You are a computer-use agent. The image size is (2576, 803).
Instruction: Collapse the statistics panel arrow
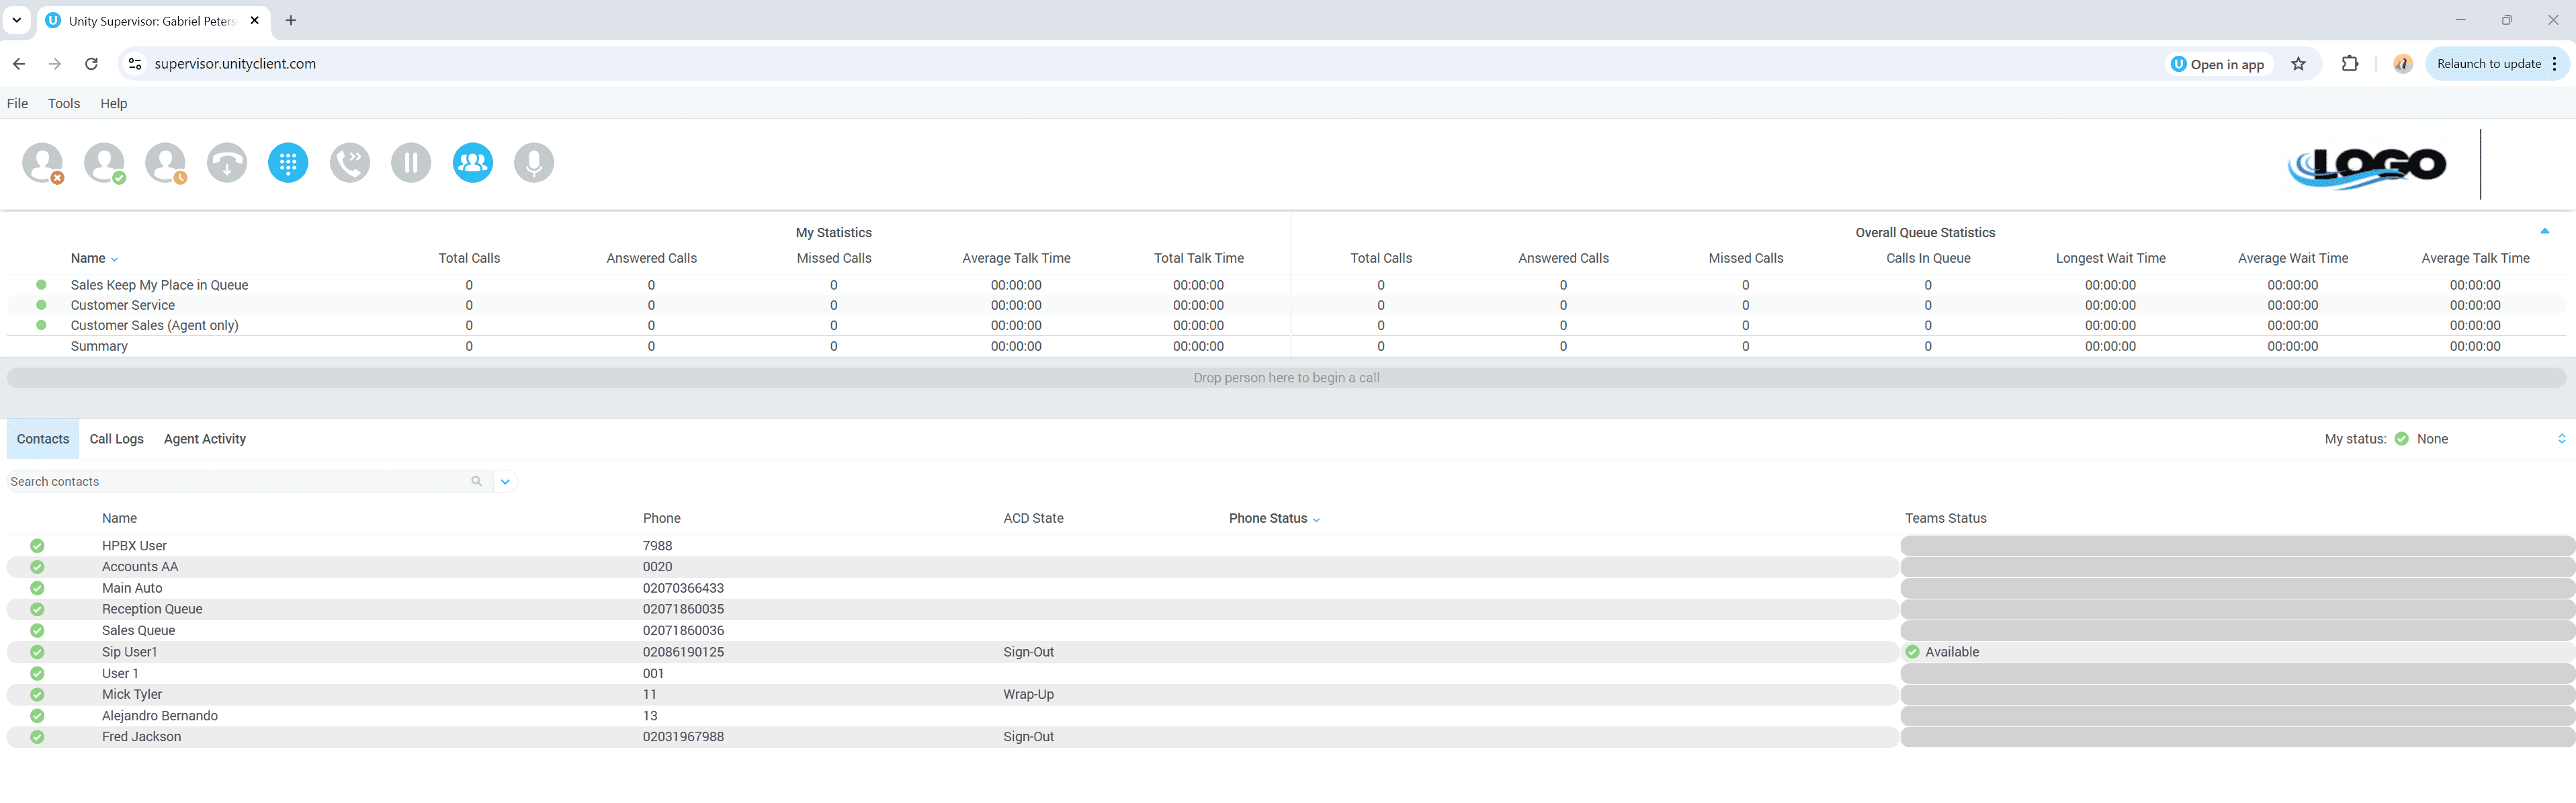[2544, 231]
